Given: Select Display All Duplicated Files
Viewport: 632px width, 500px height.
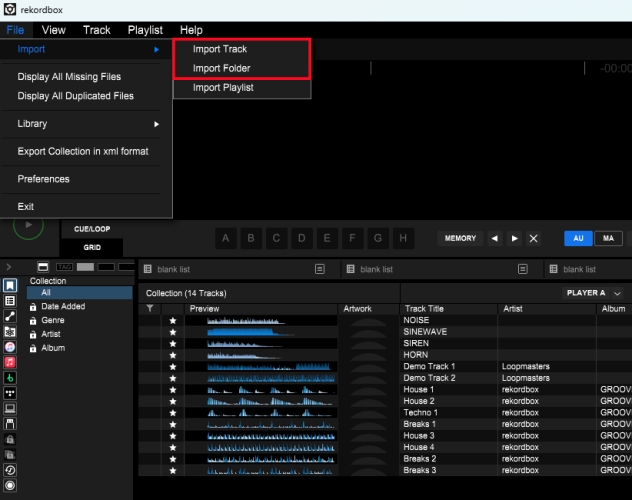Looking at the screenshot, I should pyautogui.click(x=86, y=96).
